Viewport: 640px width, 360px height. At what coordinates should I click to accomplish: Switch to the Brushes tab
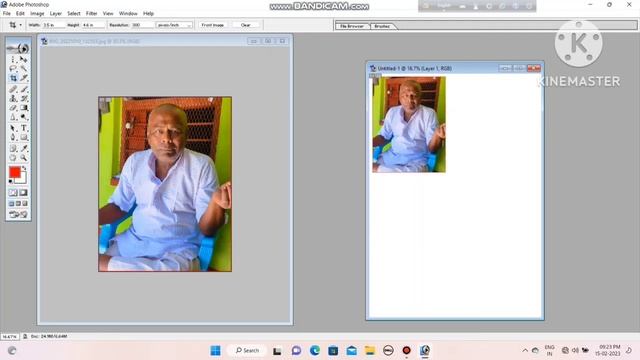coord(382,26)
